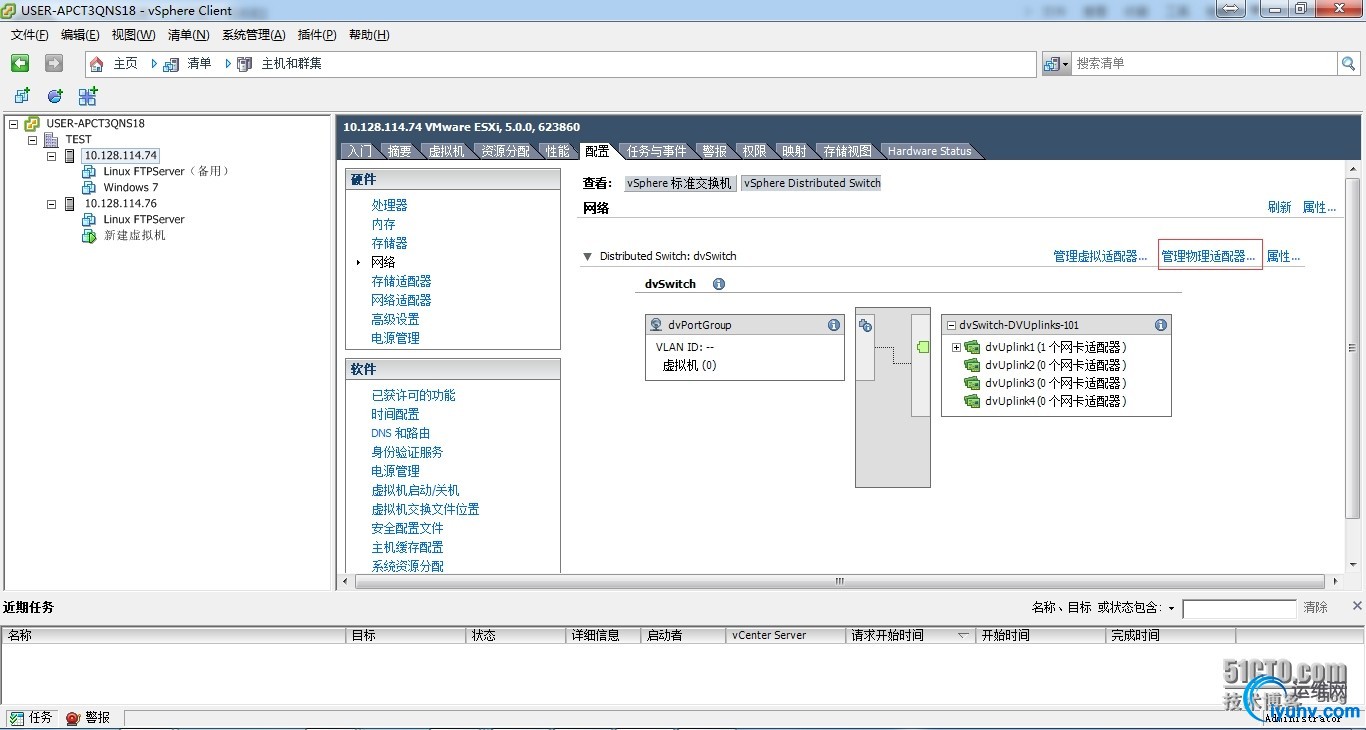
Task: Open the home icon in the breadcrumb bar
Action: [97, 64]
